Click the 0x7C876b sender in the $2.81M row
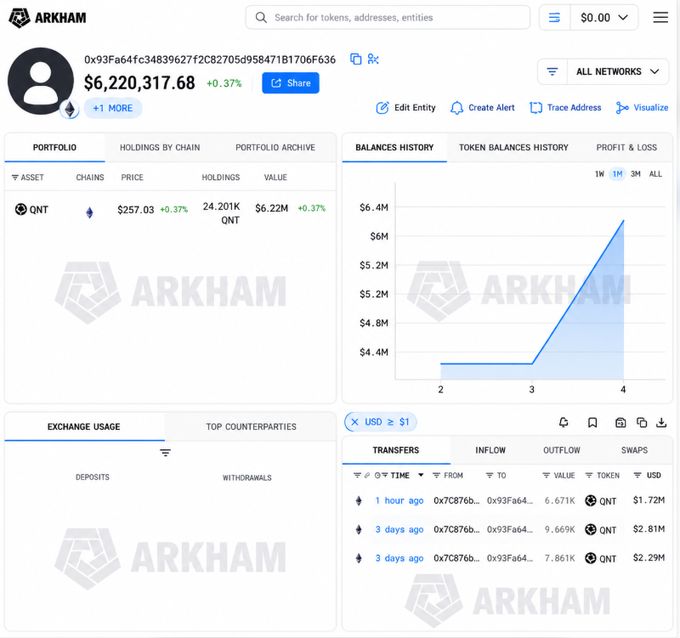 [456, 530]
